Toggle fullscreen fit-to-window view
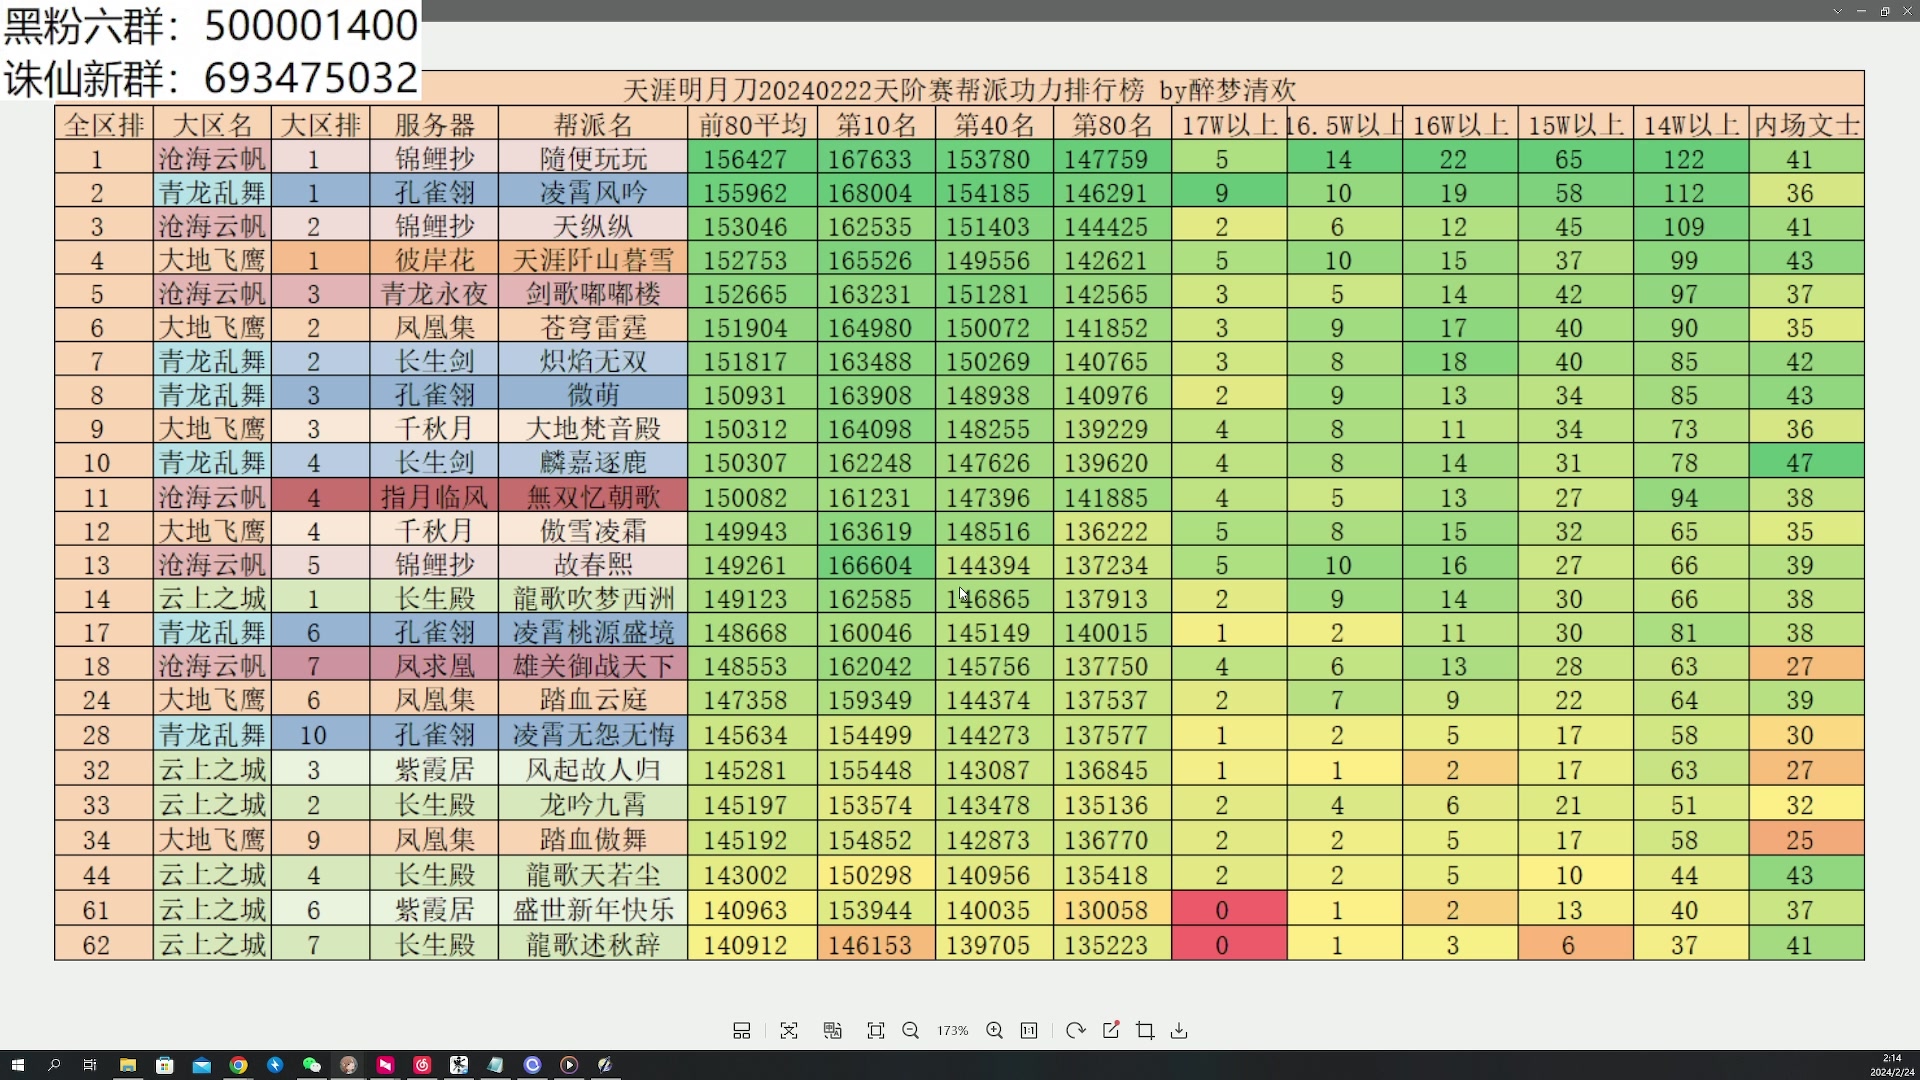 876,1031
